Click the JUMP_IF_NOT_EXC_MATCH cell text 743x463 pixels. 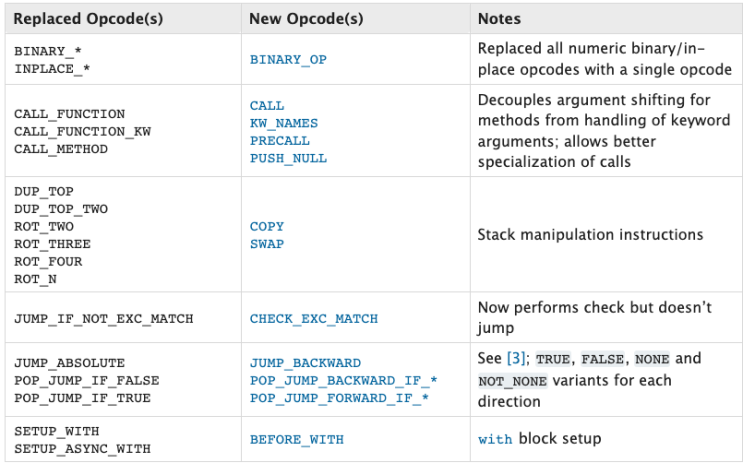(104, 318)
